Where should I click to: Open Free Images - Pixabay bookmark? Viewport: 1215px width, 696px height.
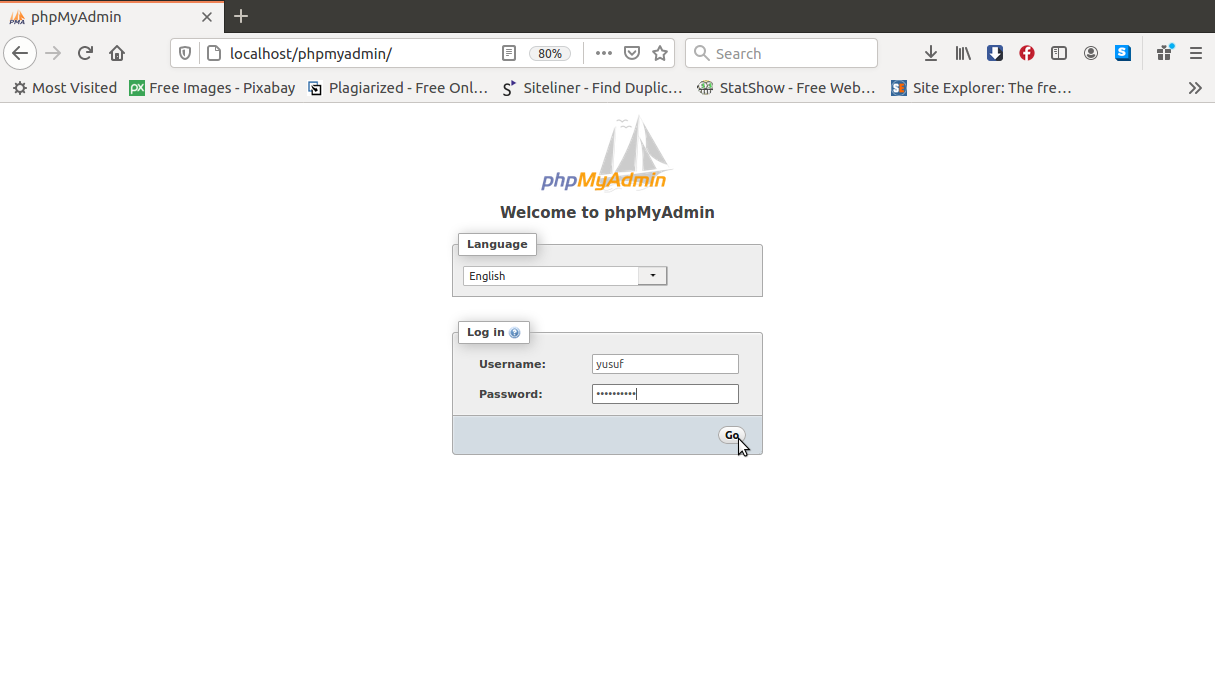pyautogui.click(x=212, y=88)
